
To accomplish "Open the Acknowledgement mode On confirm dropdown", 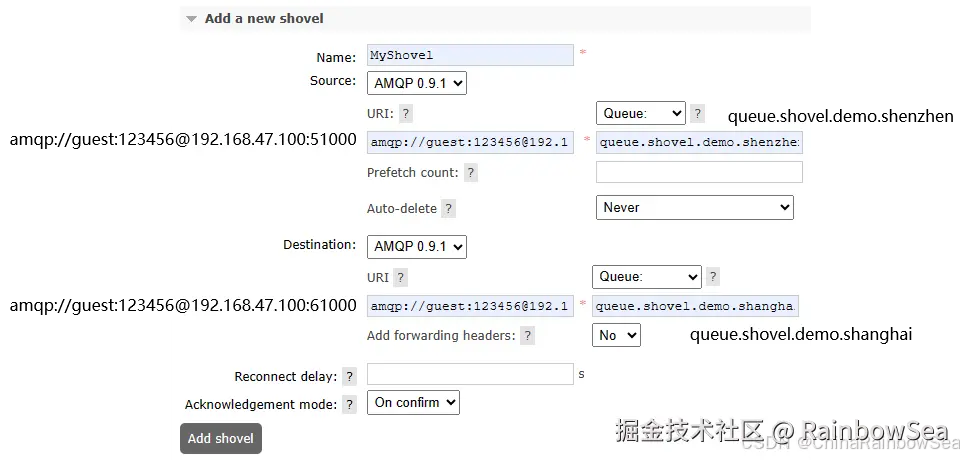I will (413, 403).
